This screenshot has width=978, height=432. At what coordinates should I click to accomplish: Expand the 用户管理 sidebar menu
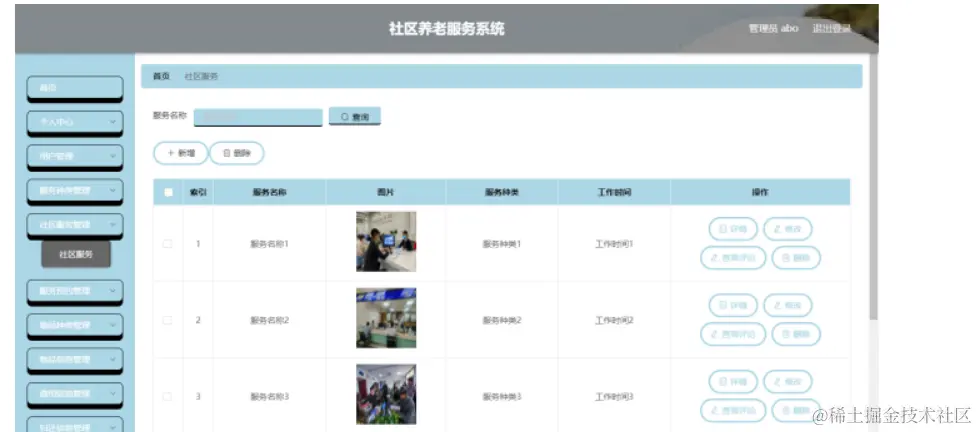click(x=75, y=156)
